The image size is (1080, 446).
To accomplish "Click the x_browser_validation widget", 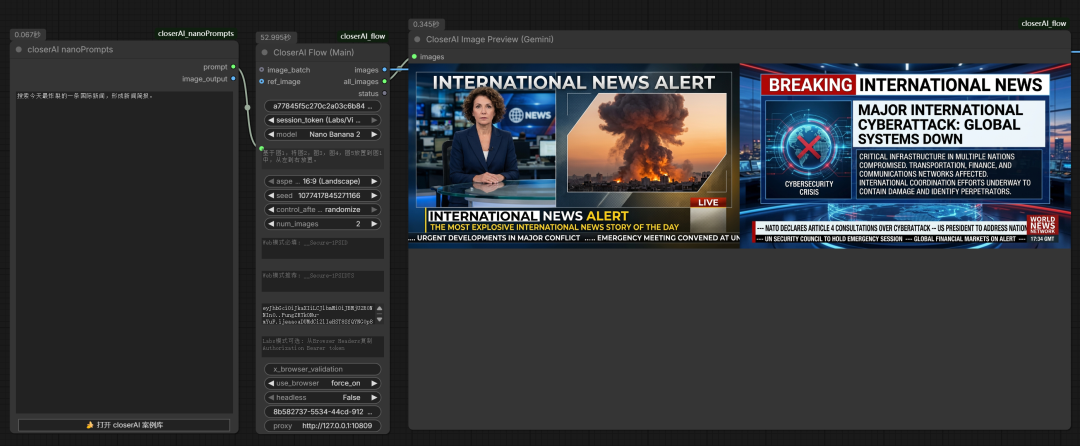I will 322,369.
